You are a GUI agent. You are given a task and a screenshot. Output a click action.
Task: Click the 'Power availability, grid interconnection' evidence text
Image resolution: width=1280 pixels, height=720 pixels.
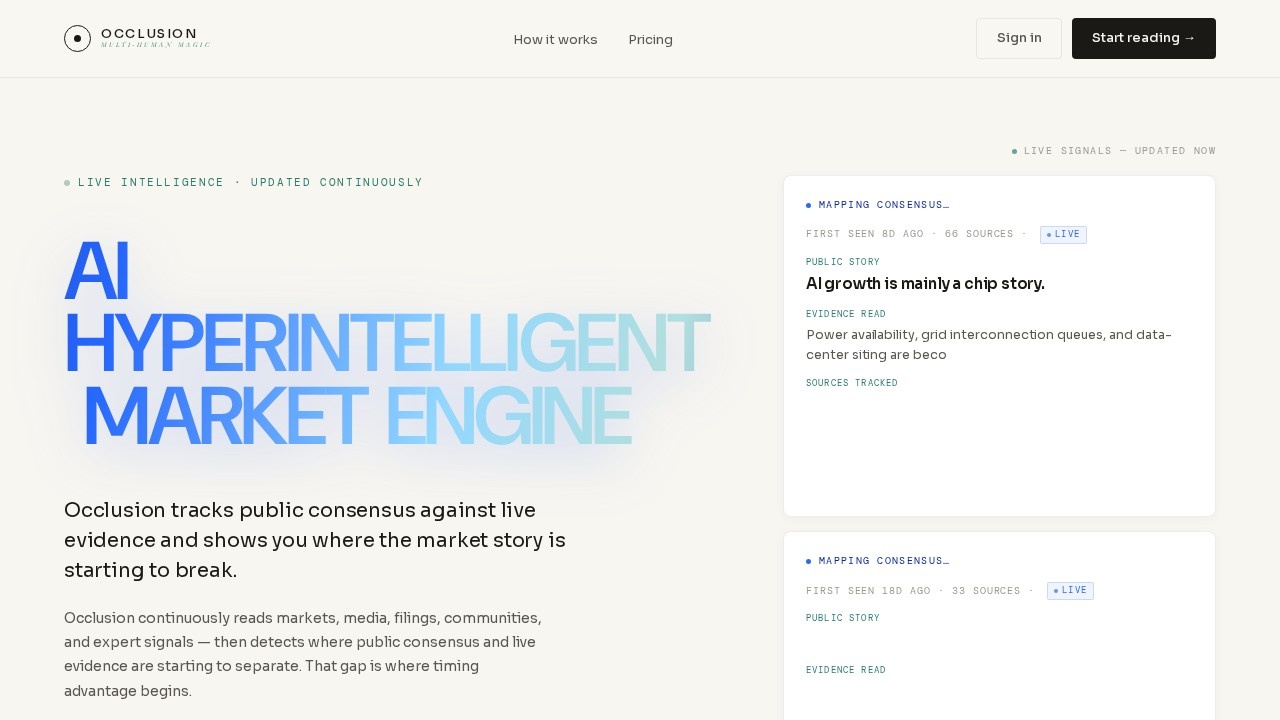989,345
